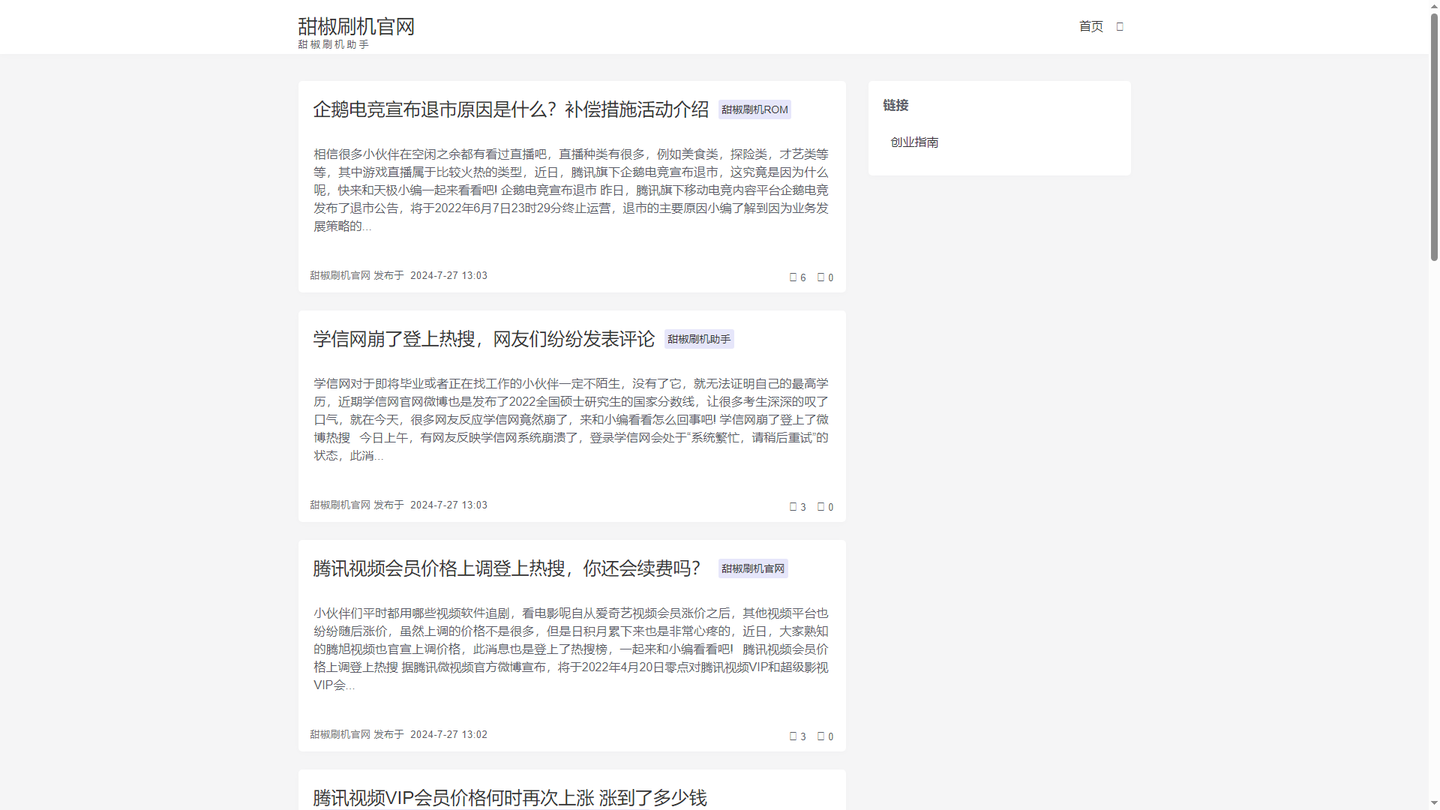This screenshot has height=810, width=1440.
Task: Click views icon showing 3 on 学信网 post
Action: [x=793, y=507]
